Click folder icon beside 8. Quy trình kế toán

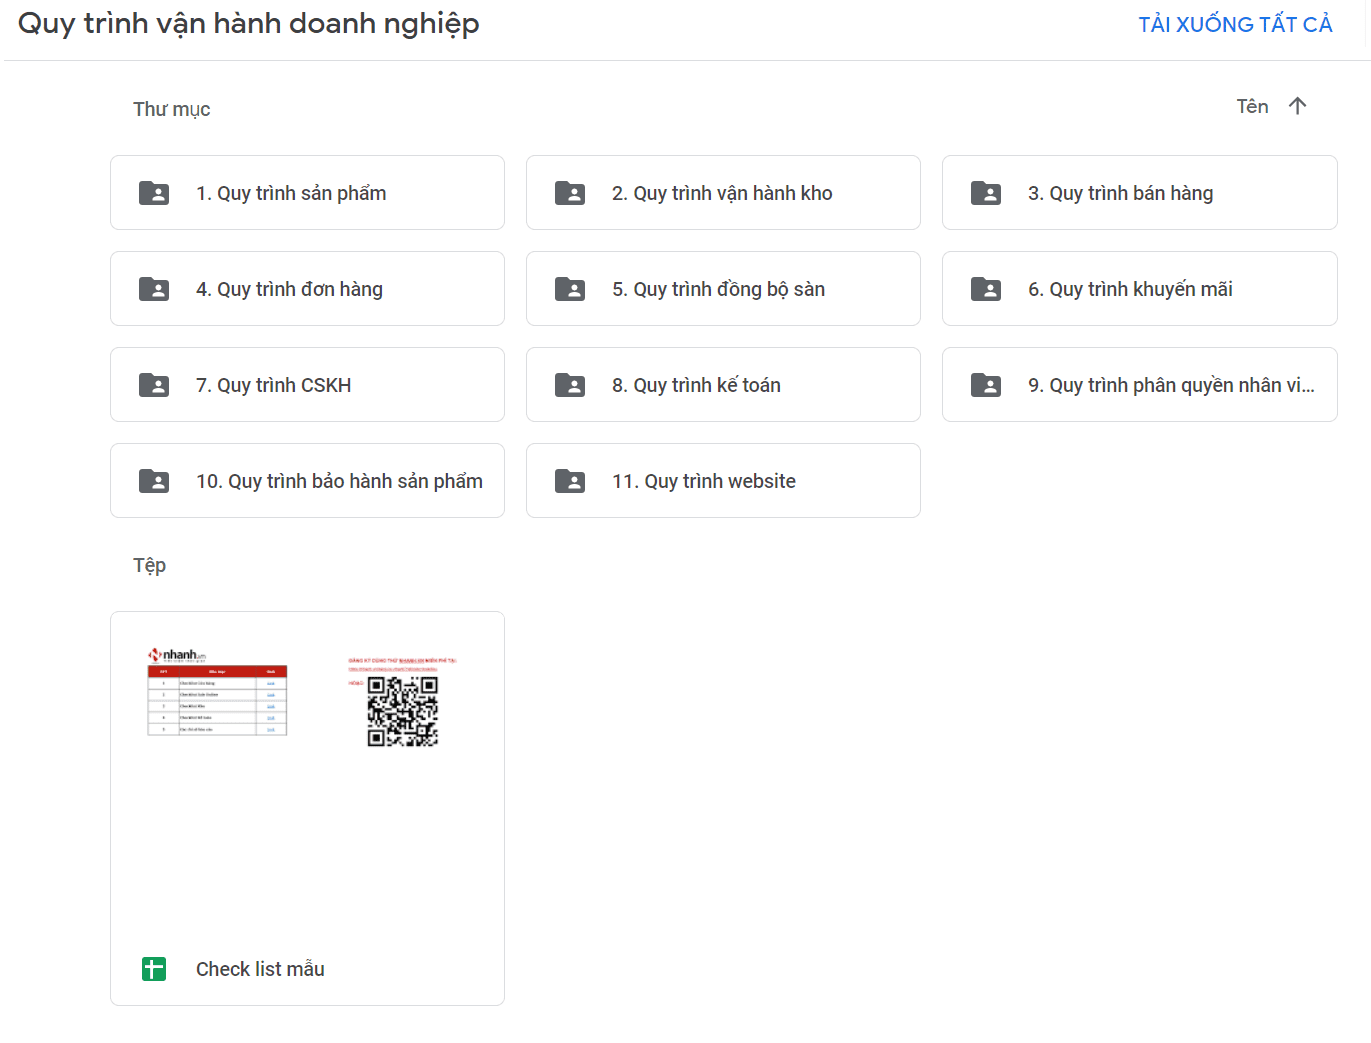tap(570, 385)
